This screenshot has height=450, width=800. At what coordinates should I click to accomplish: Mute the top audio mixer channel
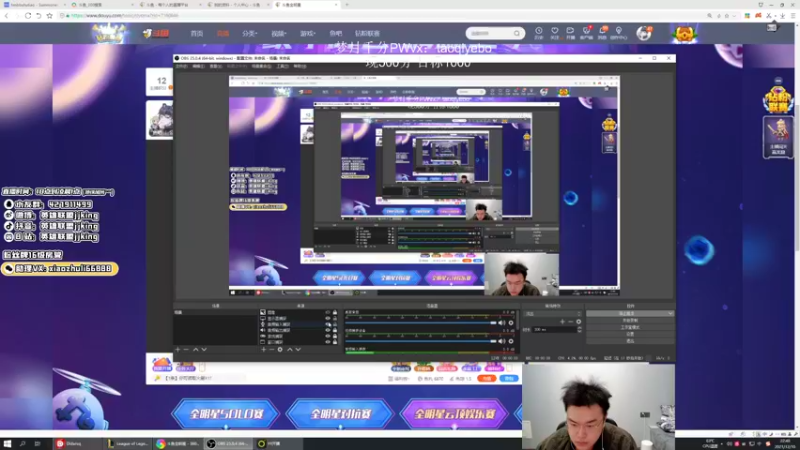point(502,323)
